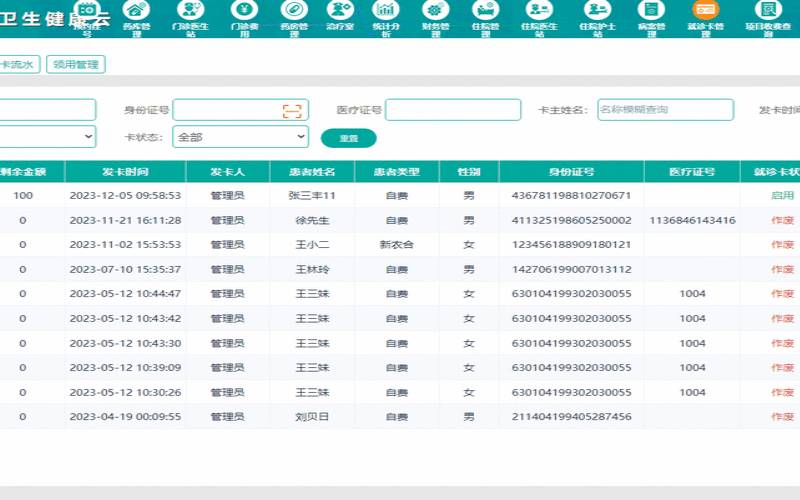Expand the dropdown left of 卡状态
Viewport: 800px width, 500px height.
pyautogui.click(x=47, y=137)
